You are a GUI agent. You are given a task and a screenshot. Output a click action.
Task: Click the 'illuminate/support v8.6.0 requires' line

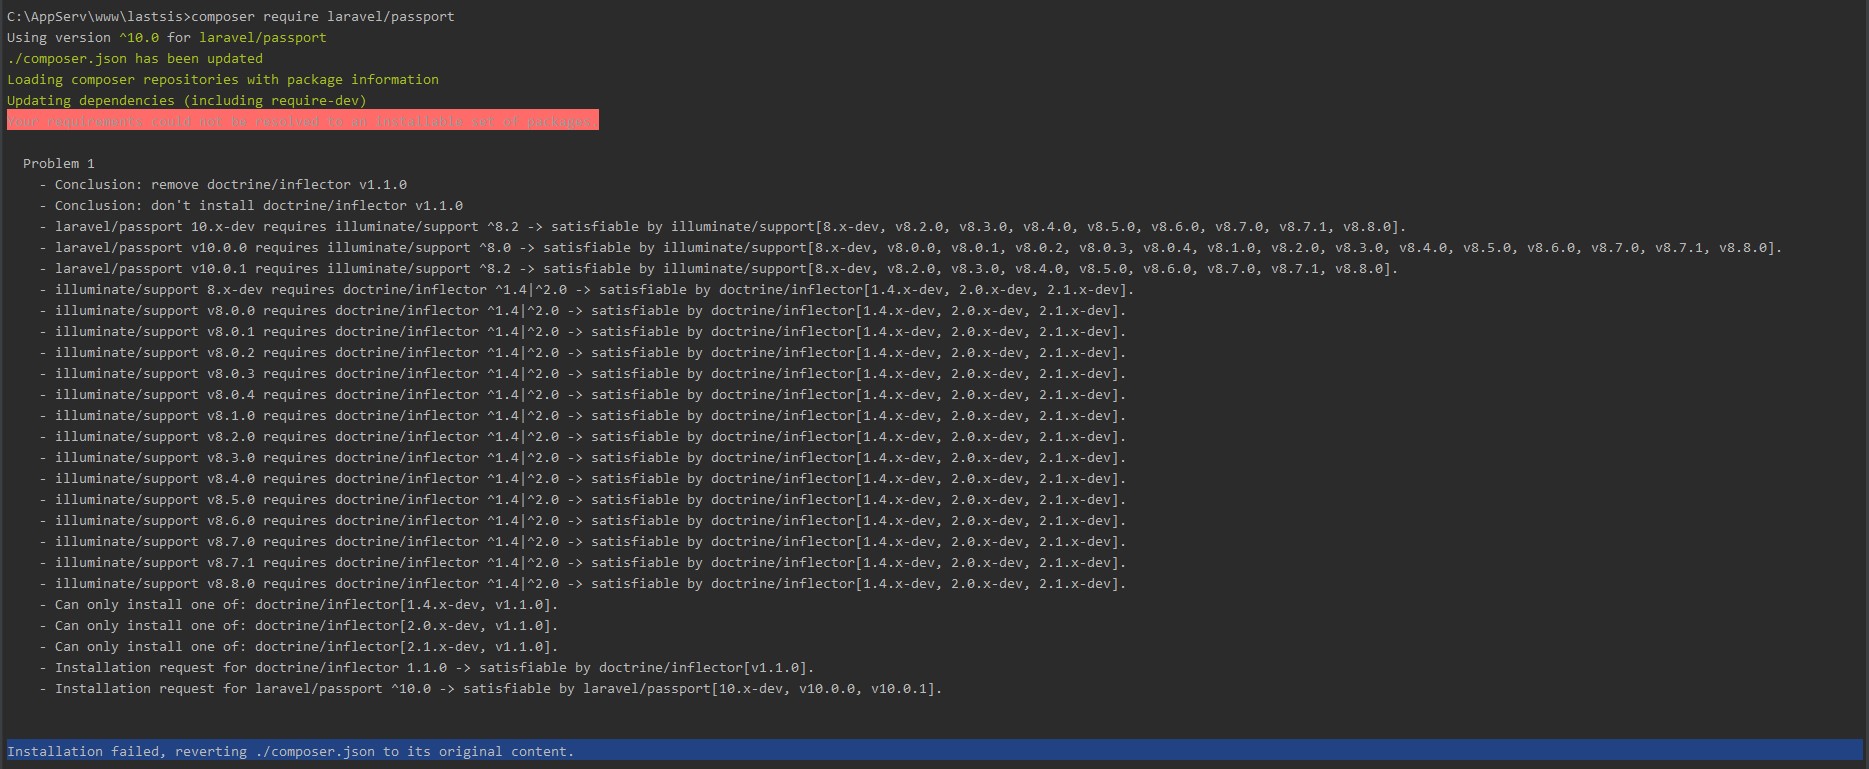(583, 520)
